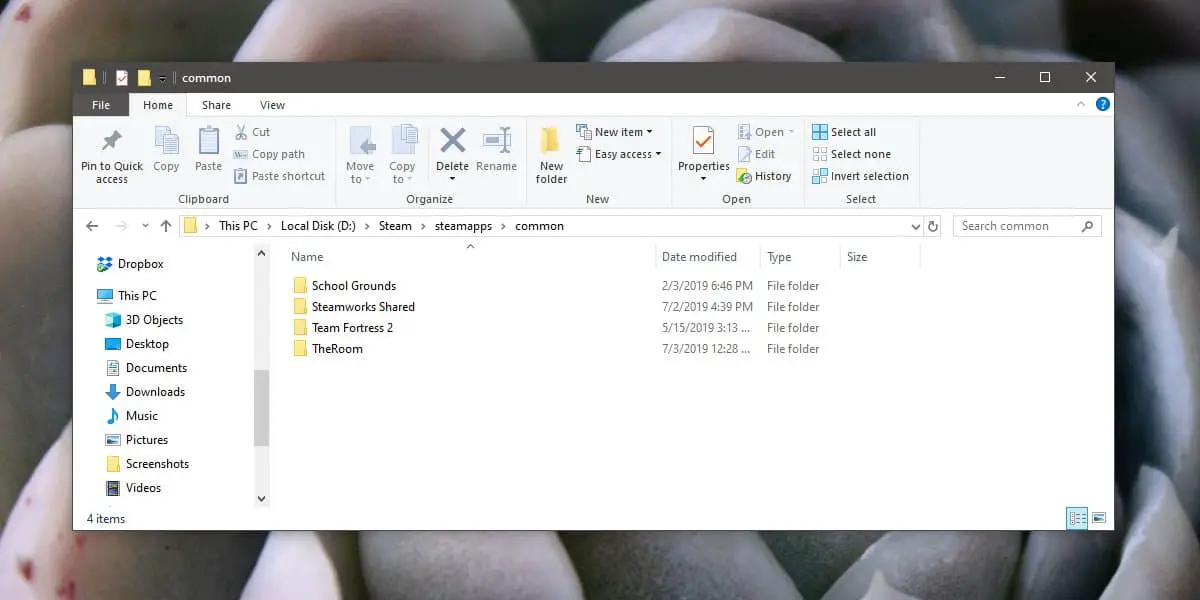Screen dimensions: 1200x600
Task: Refresh the common folder view
Action: (933, 227)
